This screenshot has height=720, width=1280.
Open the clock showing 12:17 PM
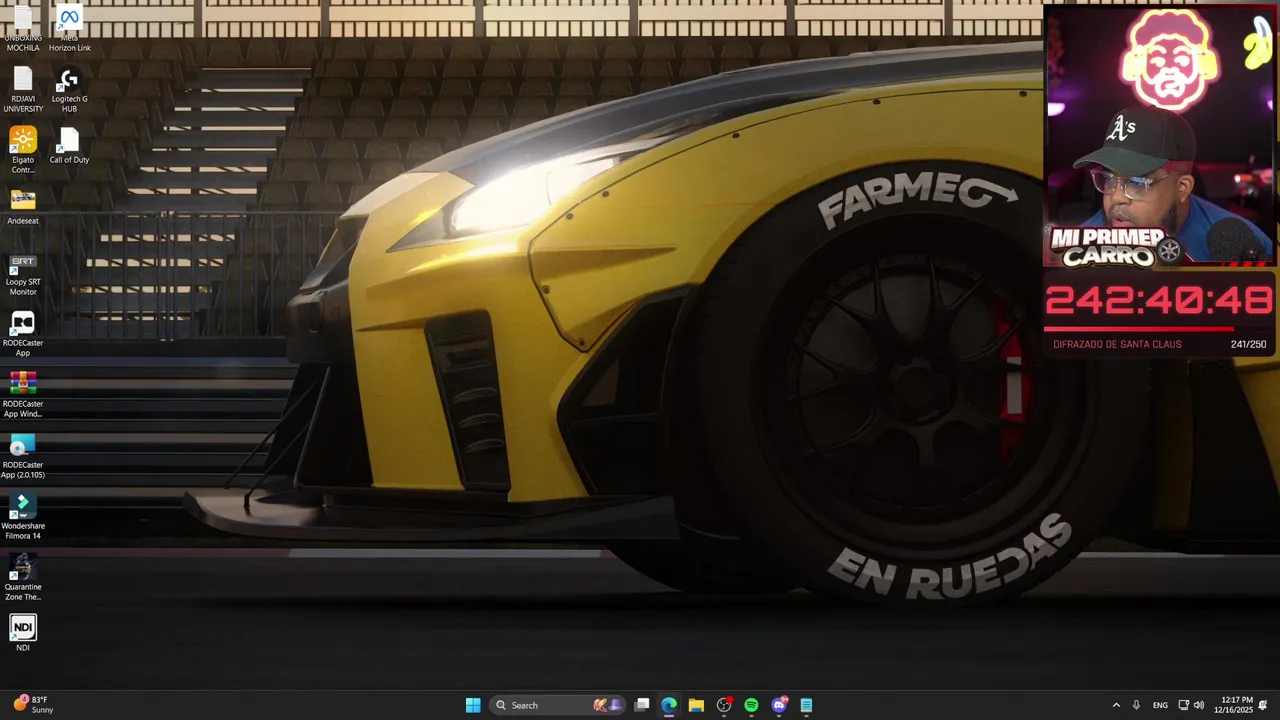1233,705
